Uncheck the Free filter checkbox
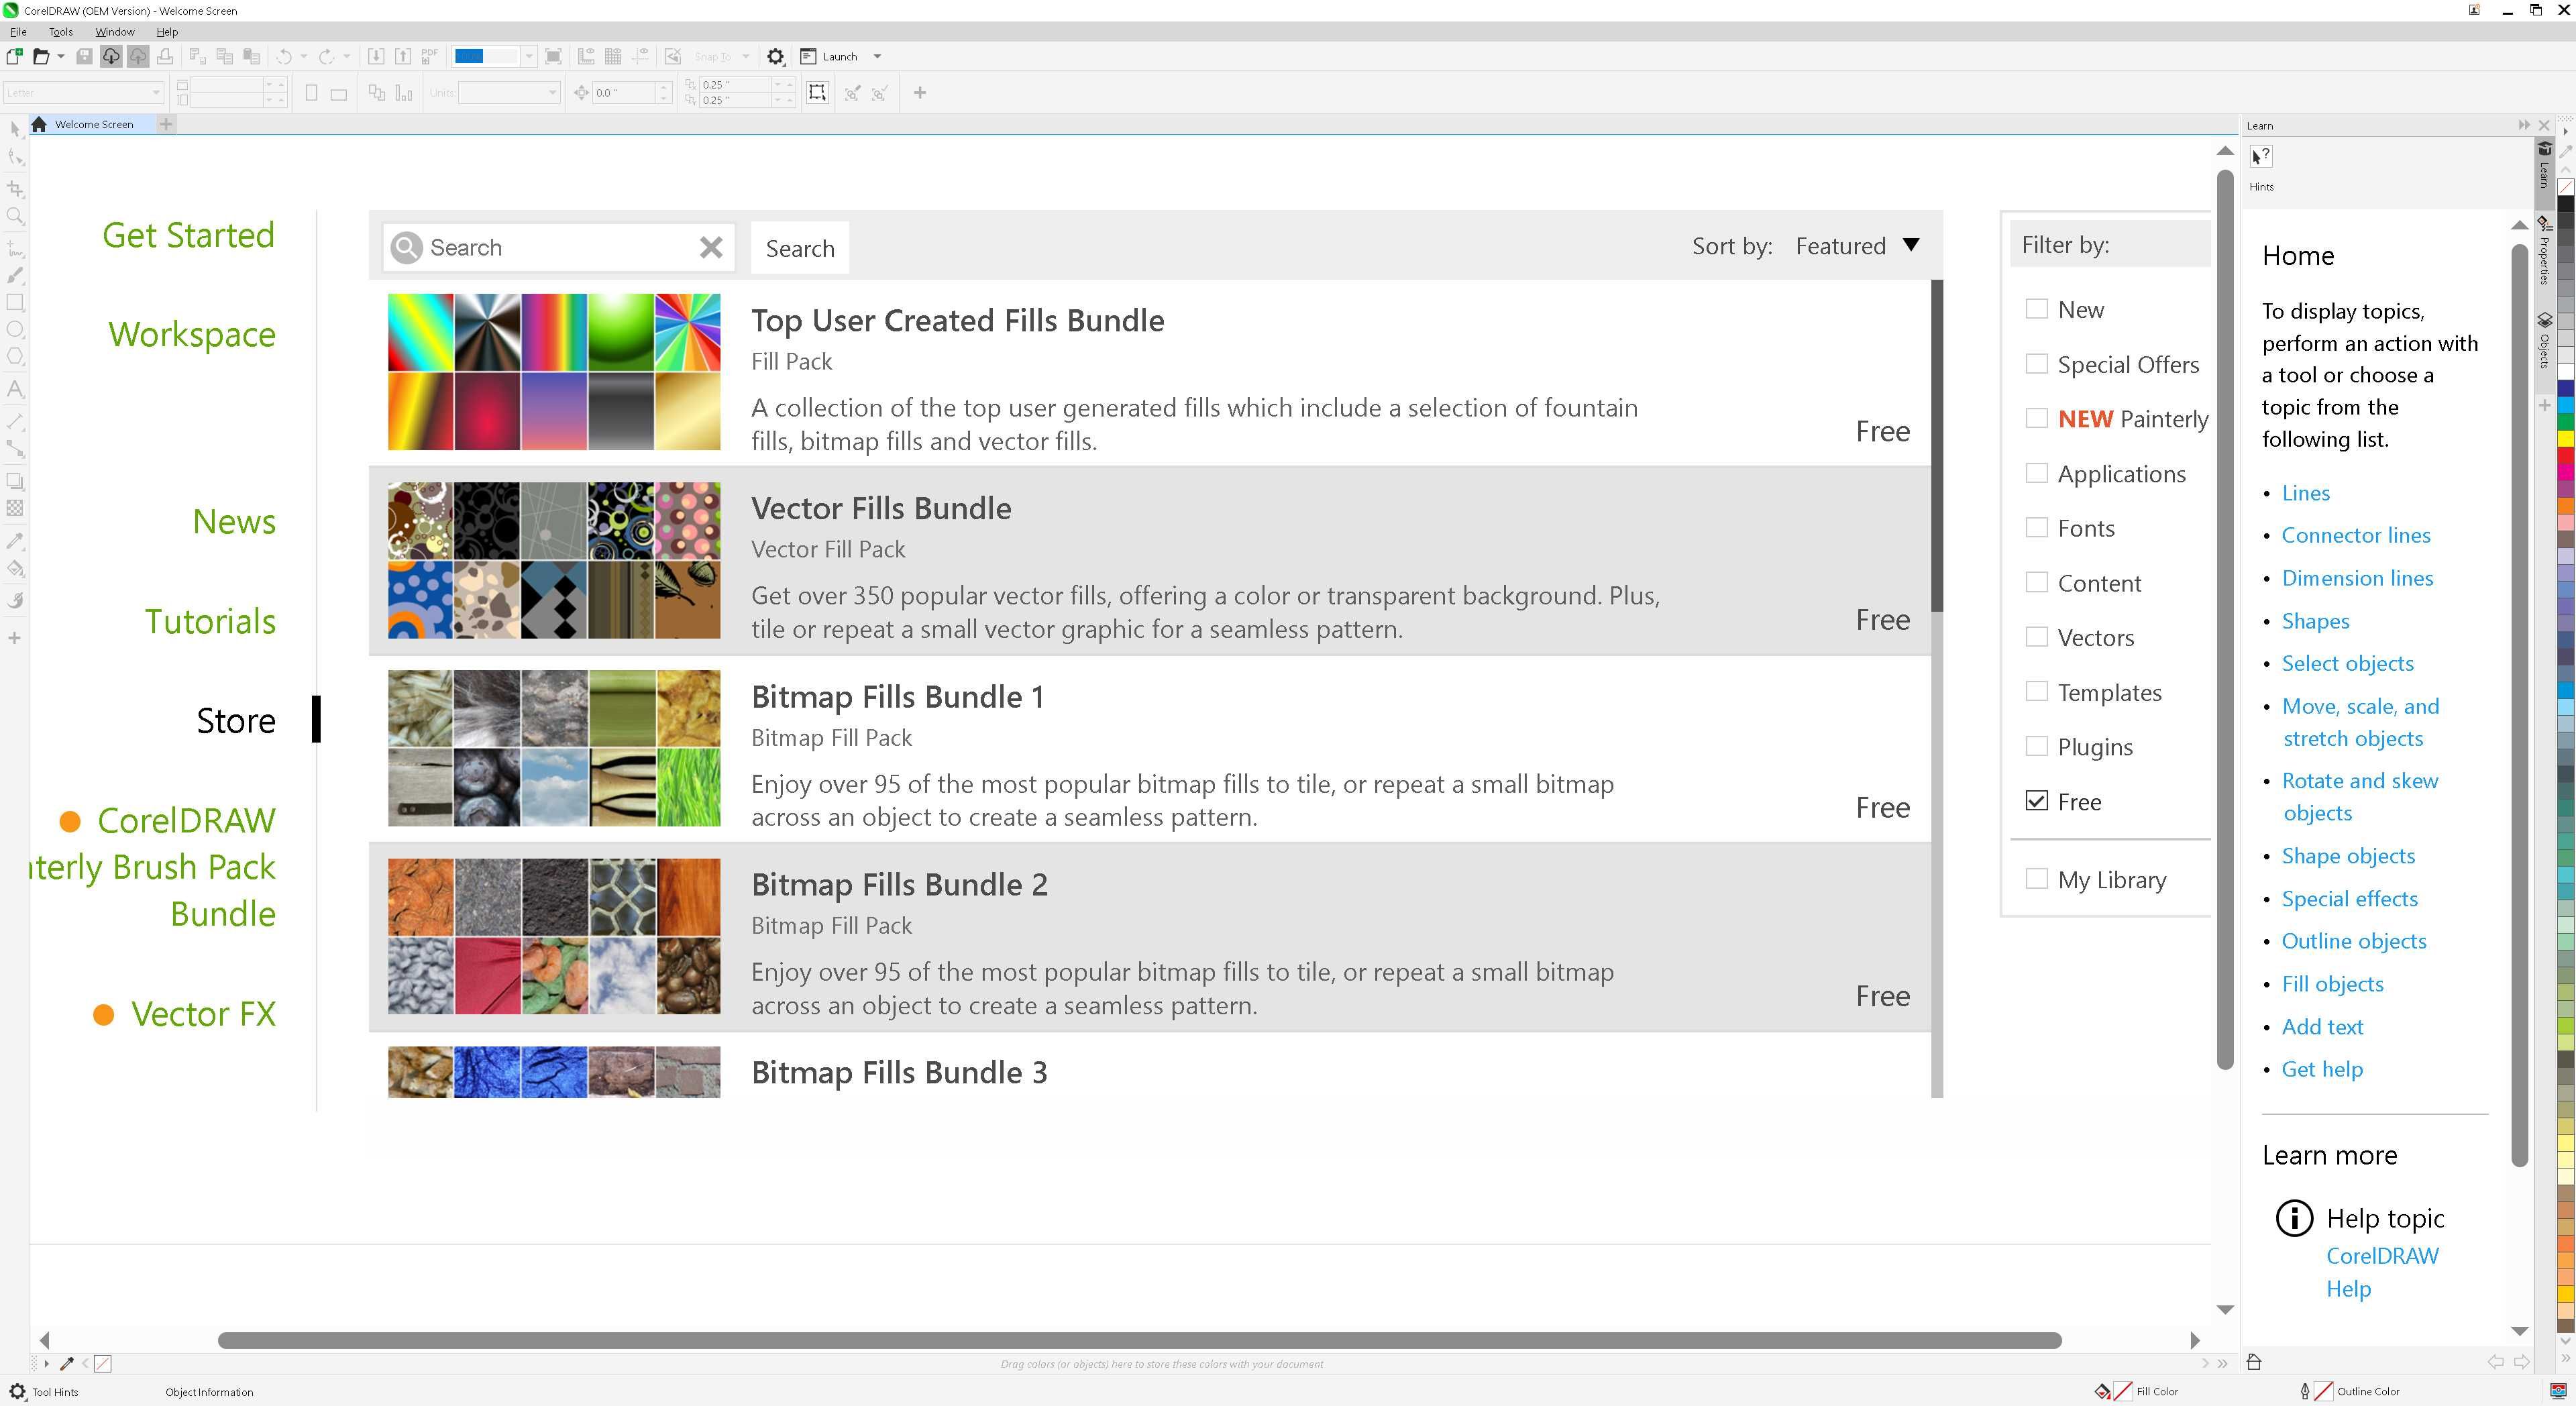 tap(2036, 801)
